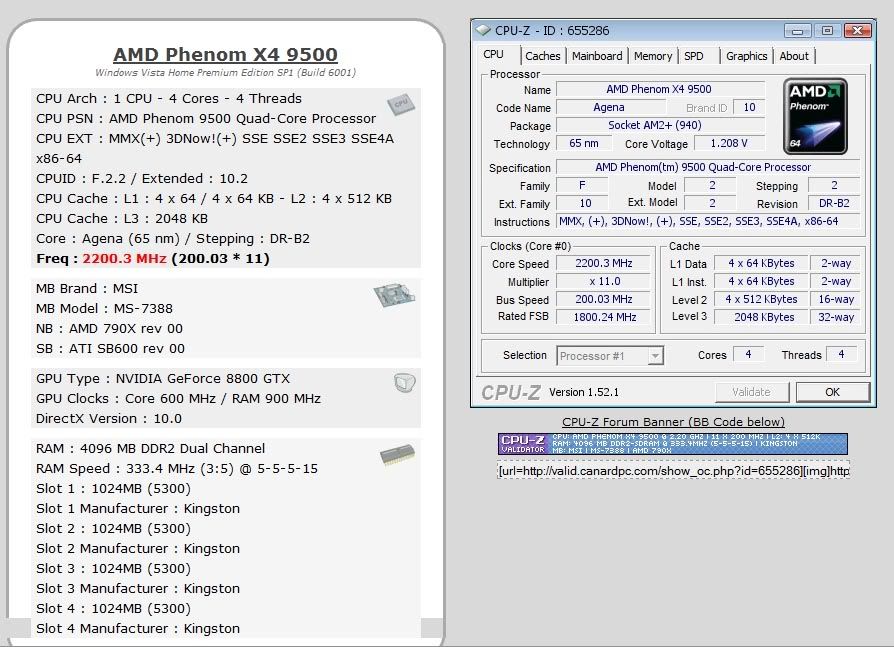The width and height of the screenshot is (894, 647).
Task: Click the Specification field in CPU-Z
Action: [x=708, y=167]
